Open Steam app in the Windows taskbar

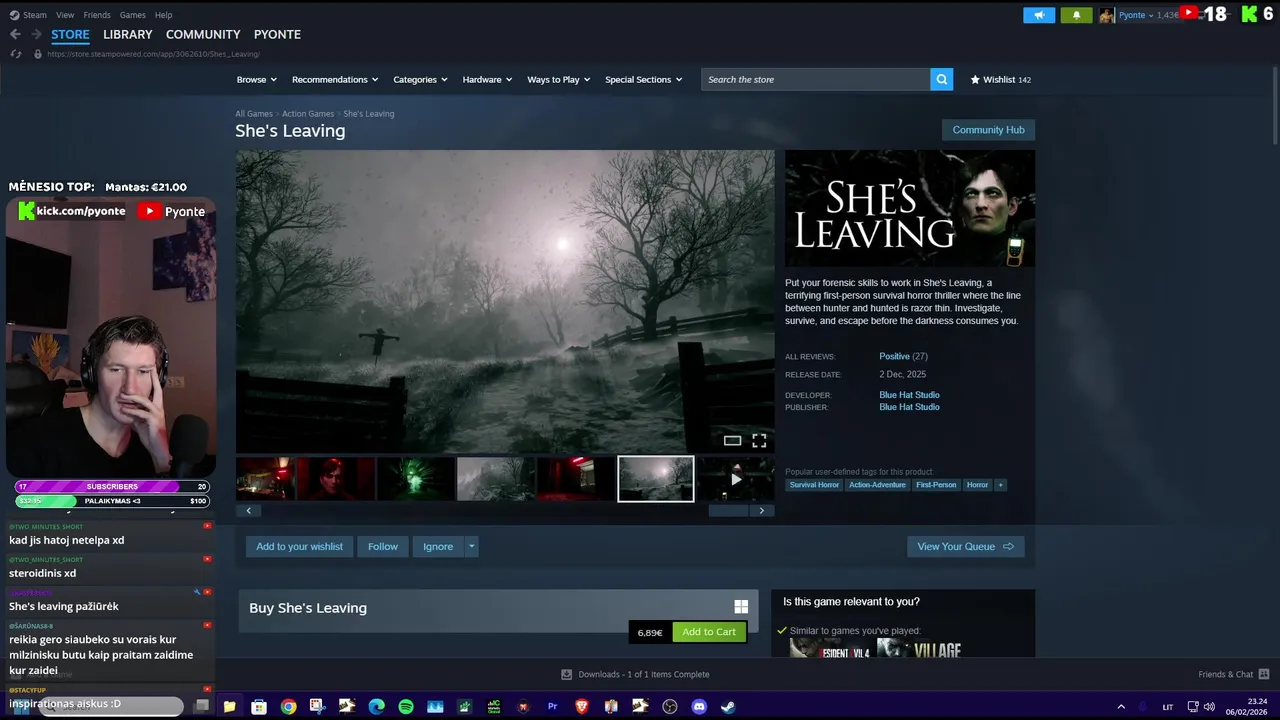pyautogui.click(x=728, y=706)
